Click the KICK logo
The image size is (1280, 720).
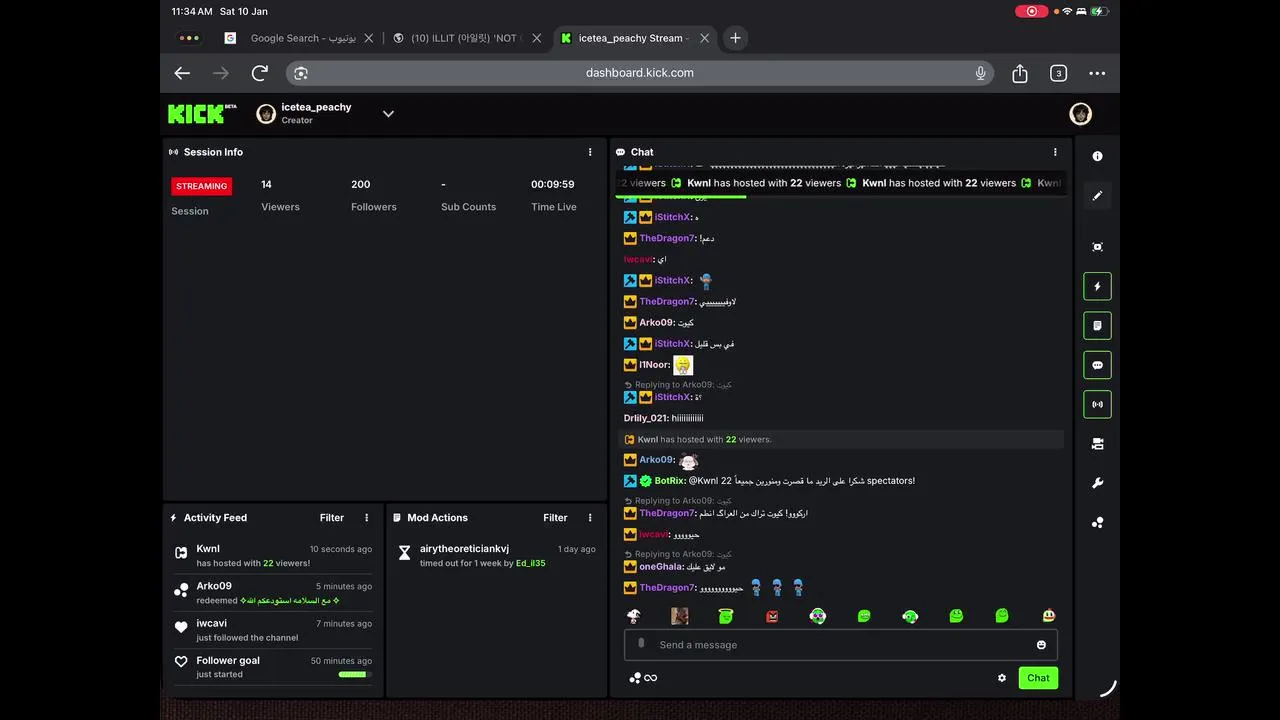(x=202, y=113)
